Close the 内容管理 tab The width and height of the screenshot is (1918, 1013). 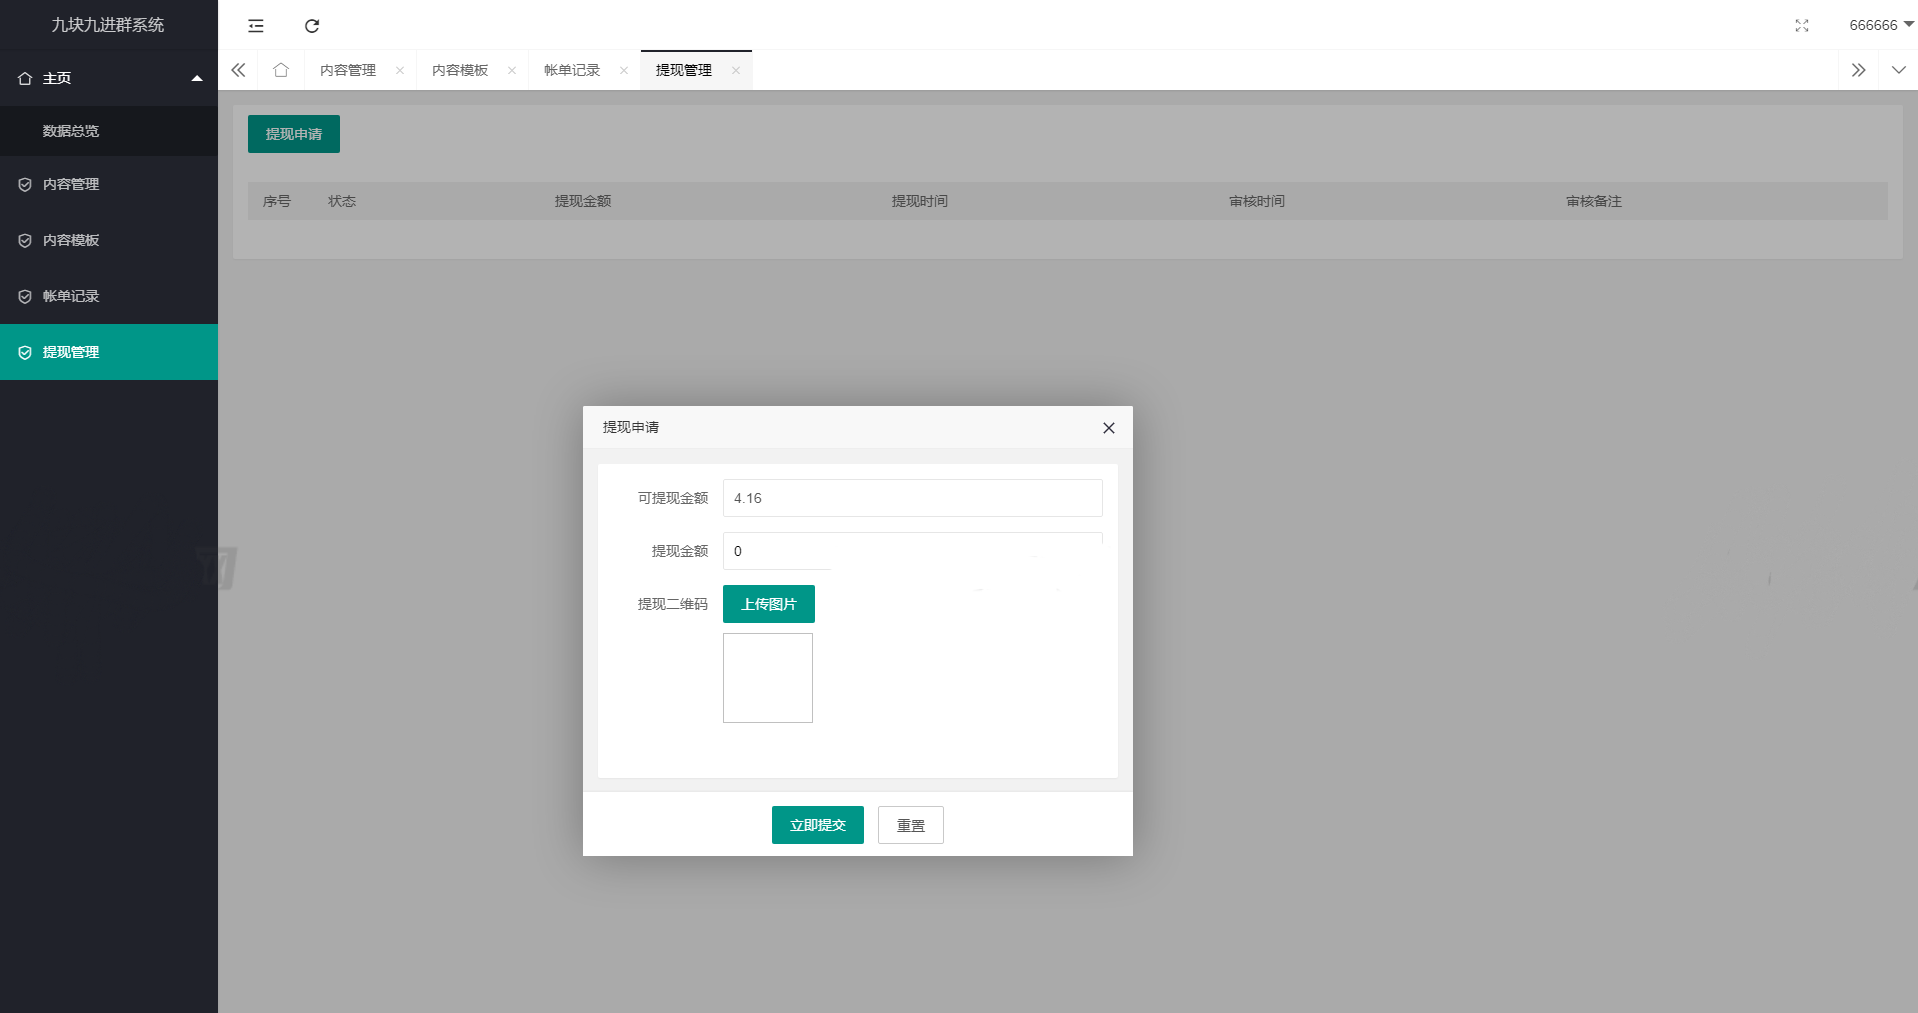click(x=400, y=70)
